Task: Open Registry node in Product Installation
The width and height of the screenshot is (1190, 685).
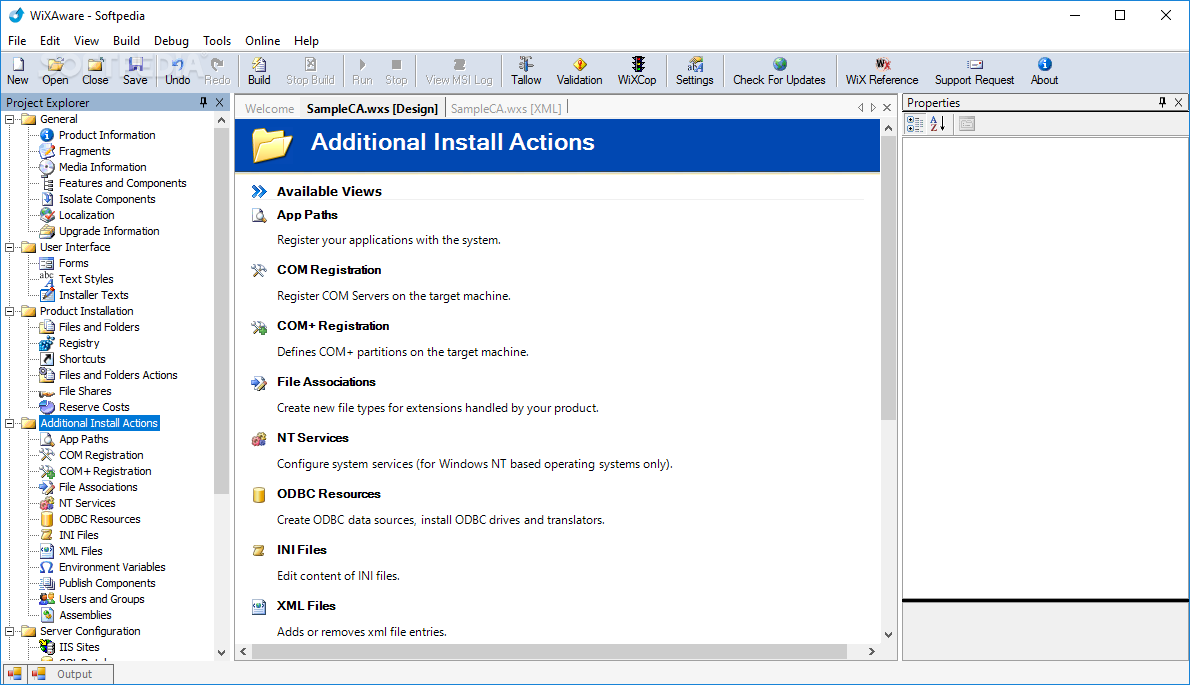Action: (79, 343)
